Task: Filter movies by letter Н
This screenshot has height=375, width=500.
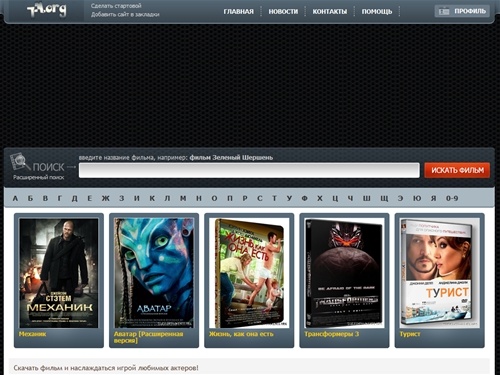Action: [199, 198]
